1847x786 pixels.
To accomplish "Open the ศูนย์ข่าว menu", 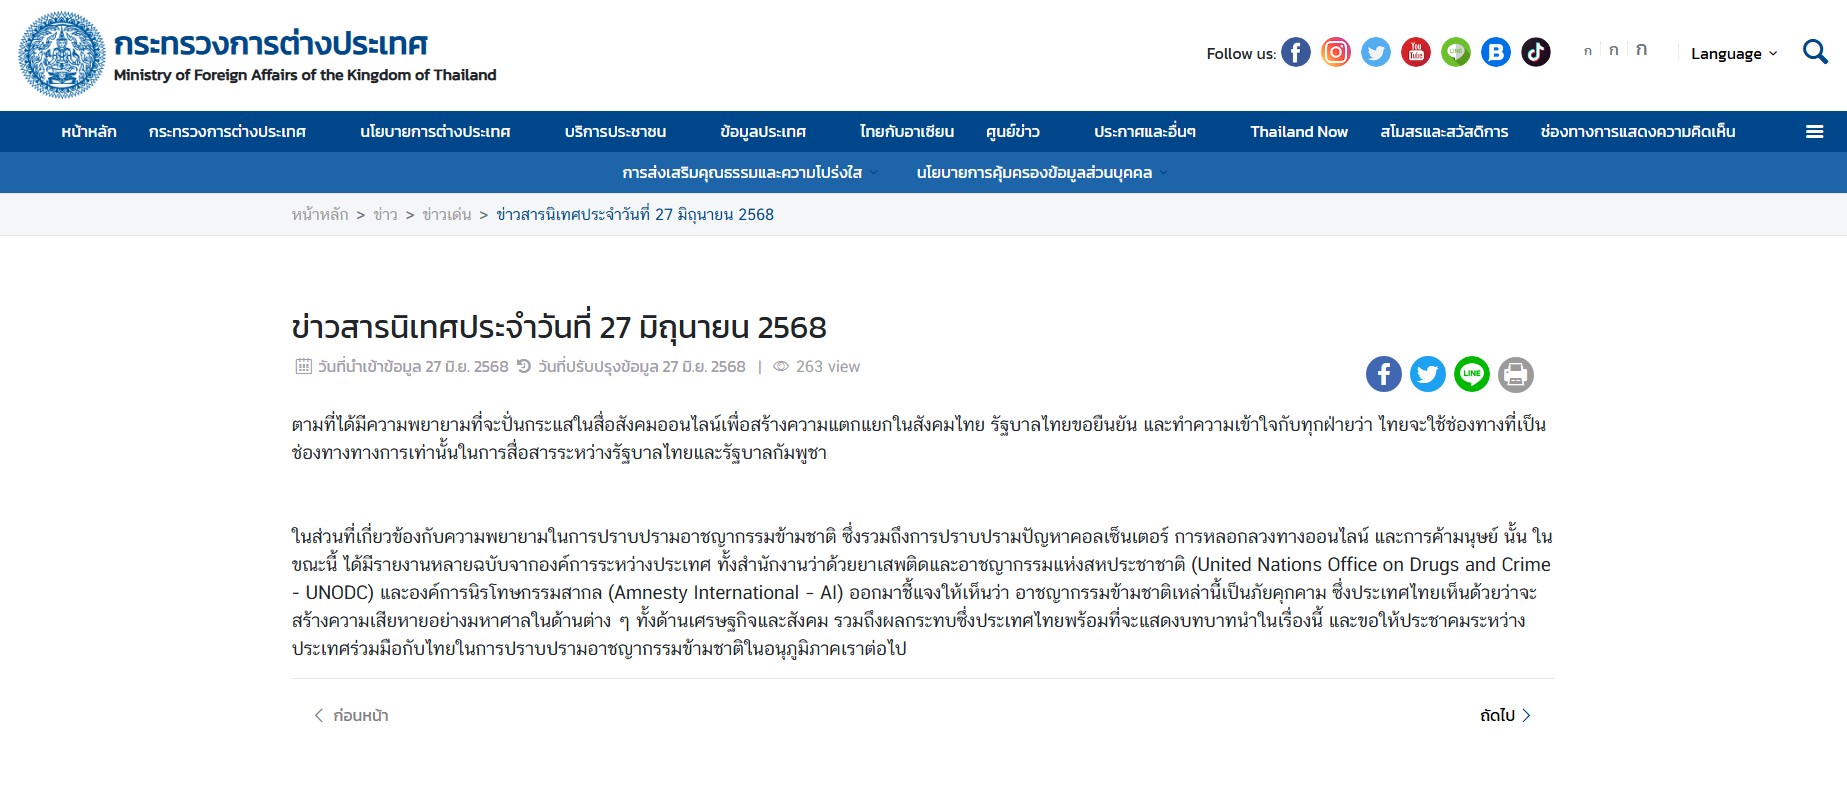I will click(x=1013, y=132).
